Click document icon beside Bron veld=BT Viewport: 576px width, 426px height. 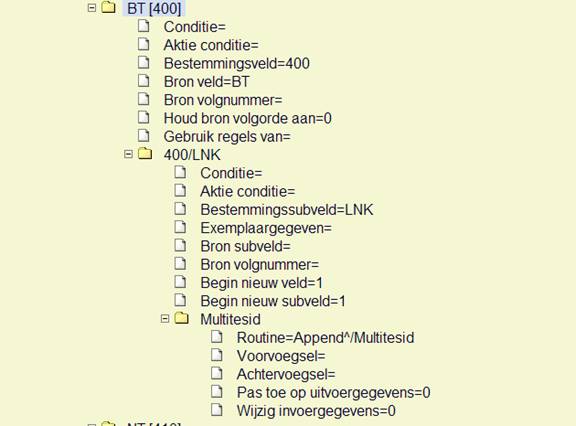[x=144, y=81]
